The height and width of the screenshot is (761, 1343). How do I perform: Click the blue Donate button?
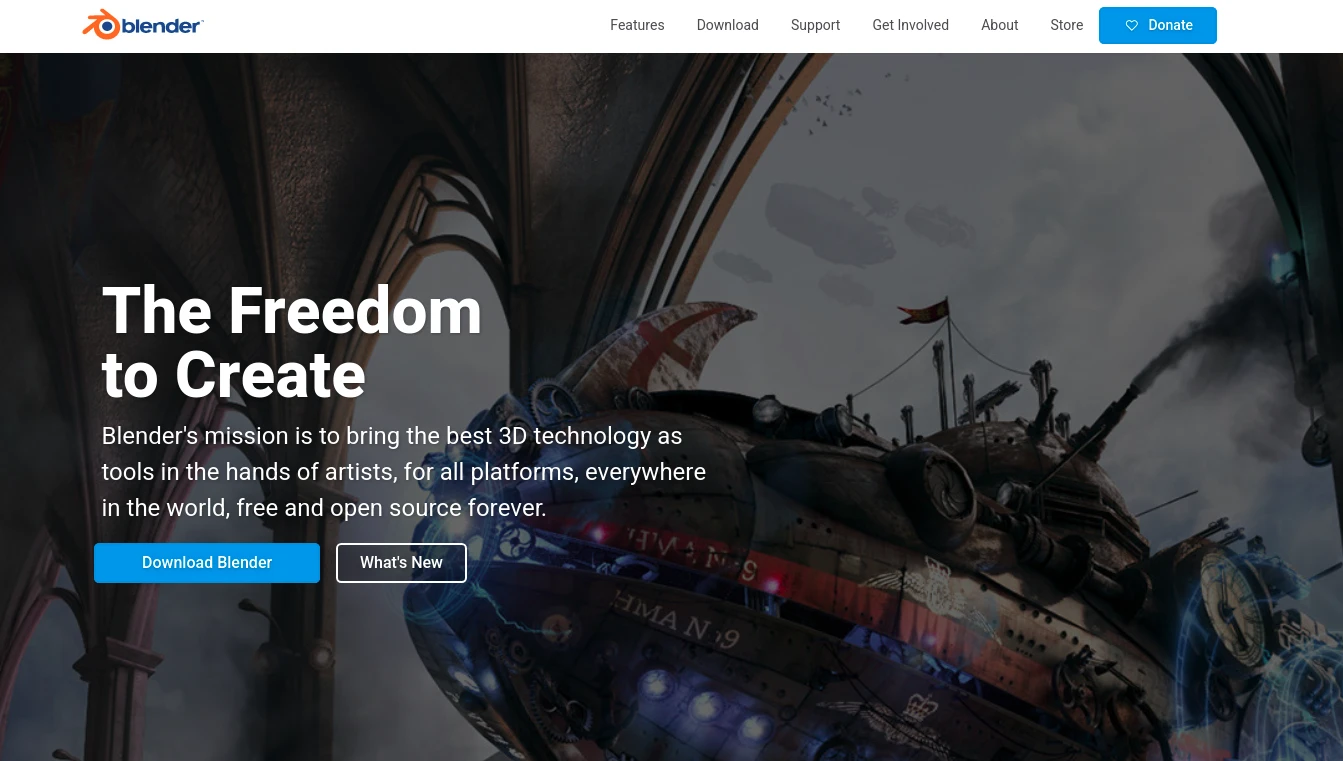click(1158, 26)
